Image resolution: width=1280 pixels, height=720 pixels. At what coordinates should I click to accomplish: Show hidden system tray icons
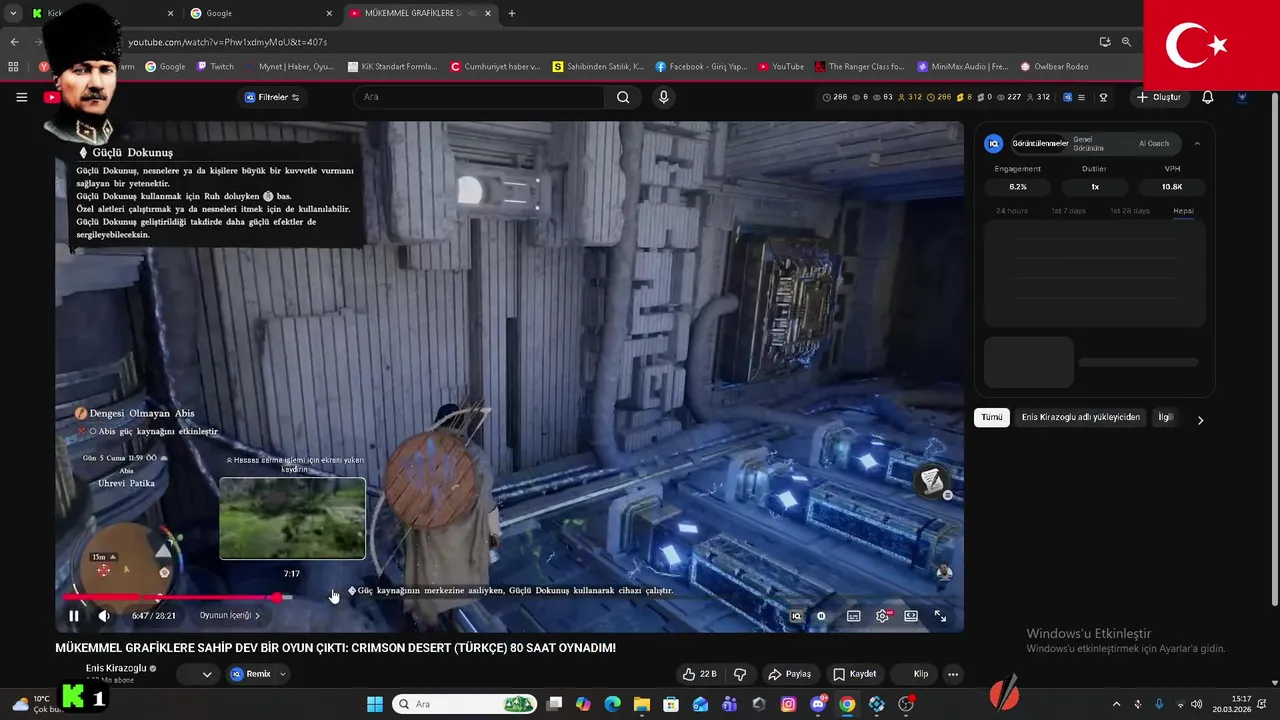(1116, 704)
